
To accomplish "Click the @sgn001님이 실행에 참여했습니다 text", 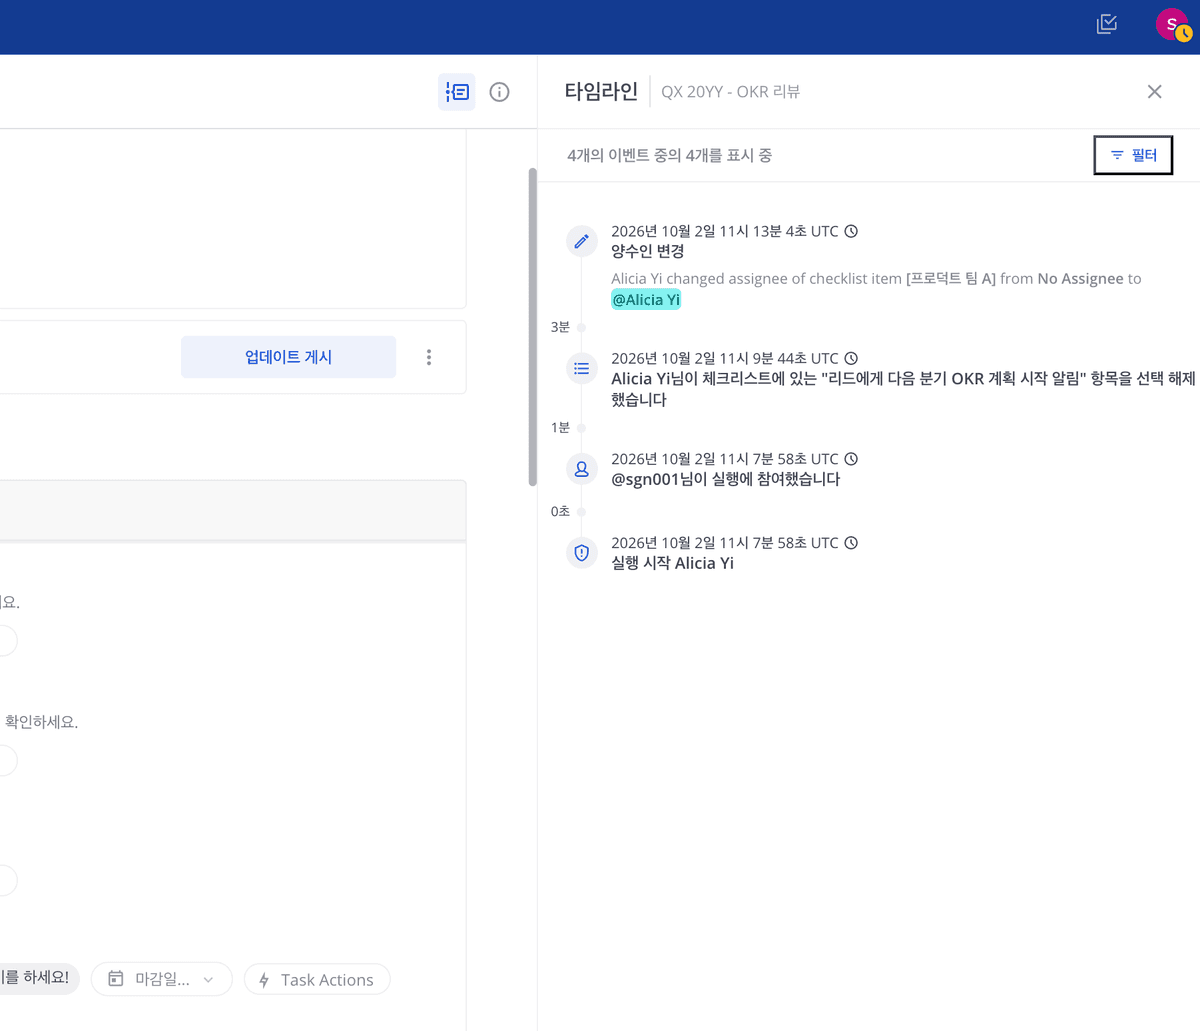I will 726,479.
